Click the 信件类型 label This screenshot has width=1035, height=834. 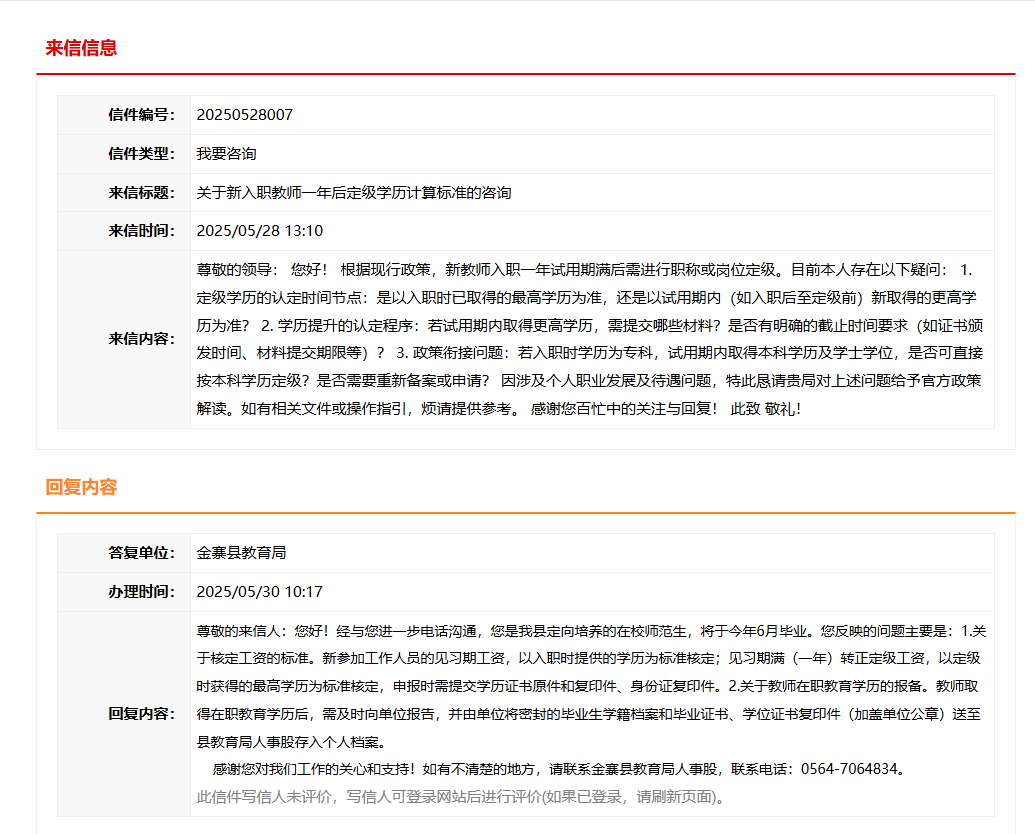pyautogui.click(x=141, y=154)
